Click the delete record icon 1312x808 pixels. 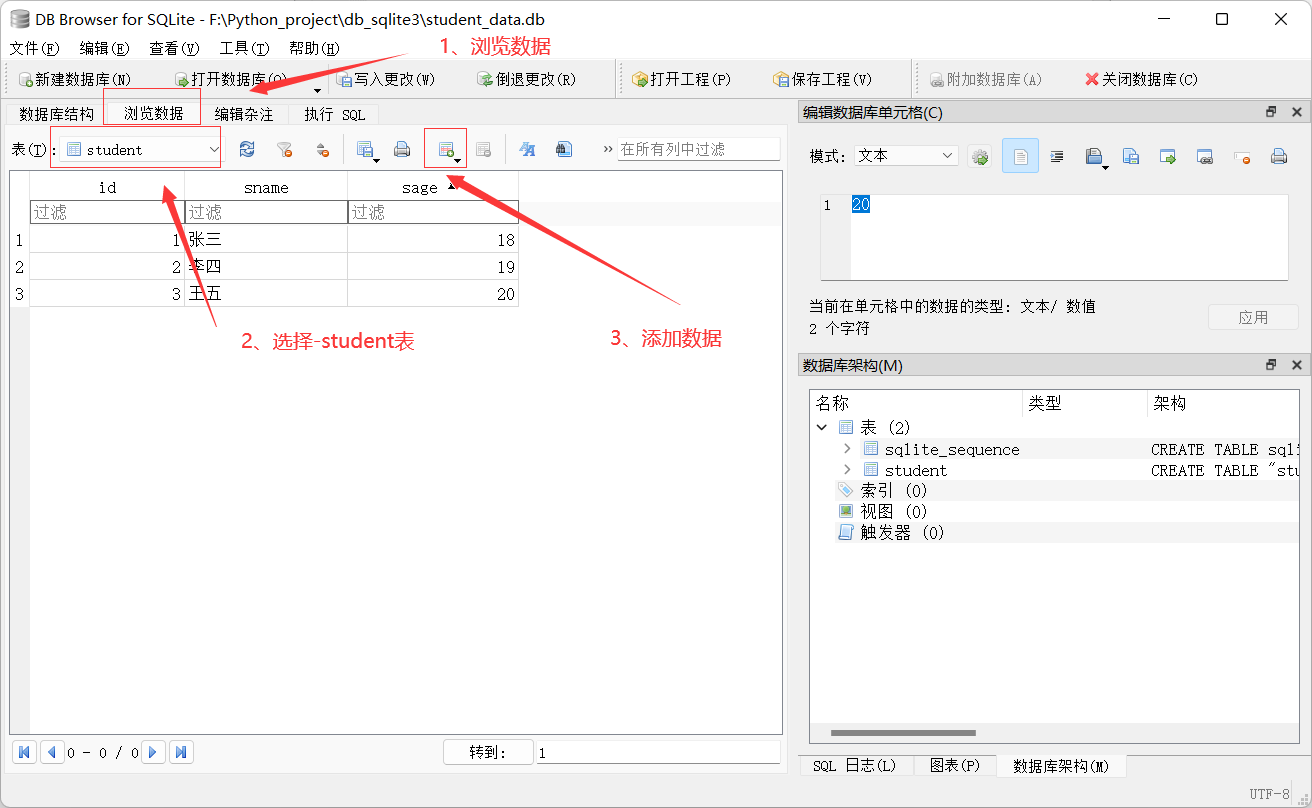pos(483,149)
